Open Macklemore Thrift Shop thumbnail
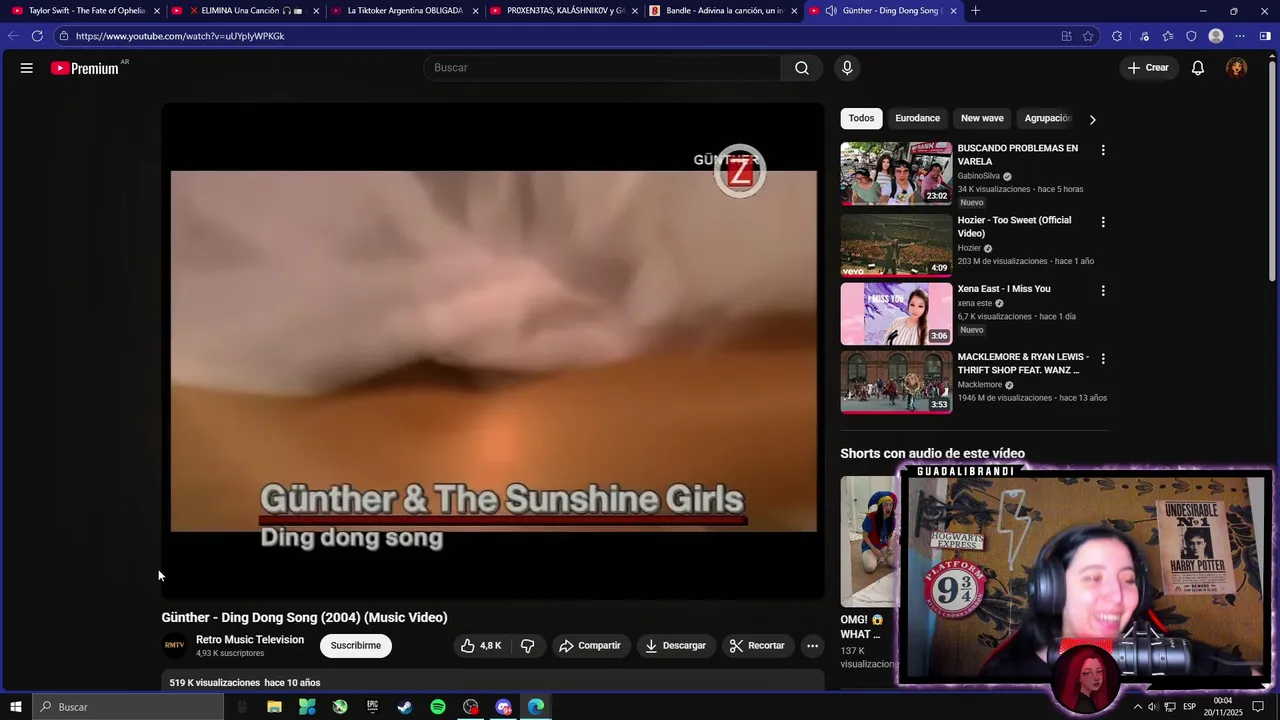This screenshot has height=720, width=1280. [896, 382]
